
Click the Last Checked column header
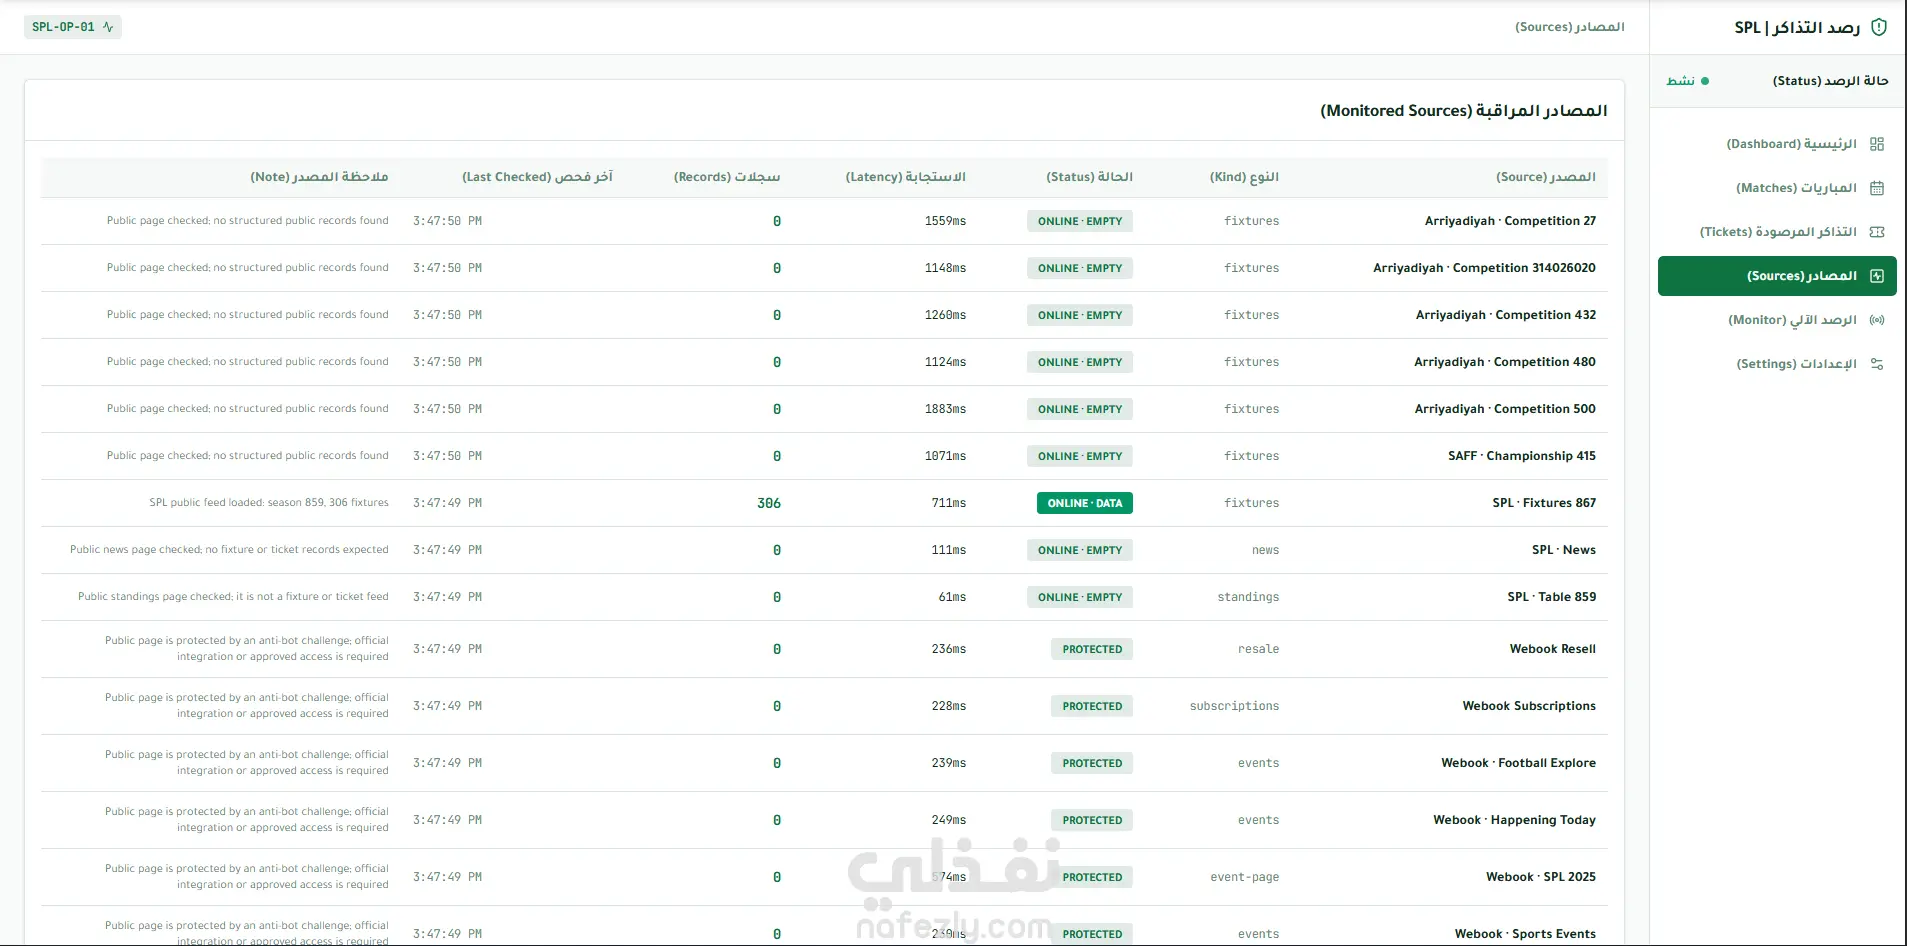click(537, 177)
